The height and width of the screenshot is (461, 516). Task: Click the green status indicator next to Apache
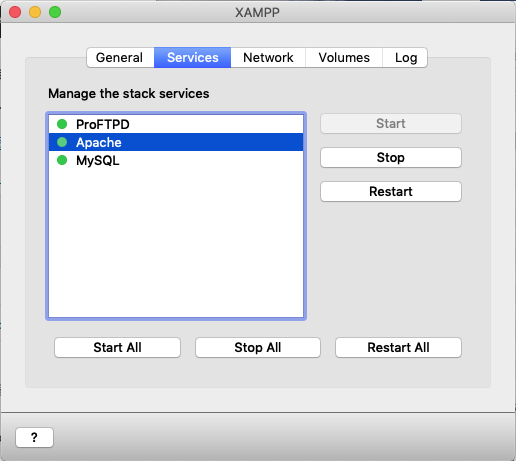[62, 142]
